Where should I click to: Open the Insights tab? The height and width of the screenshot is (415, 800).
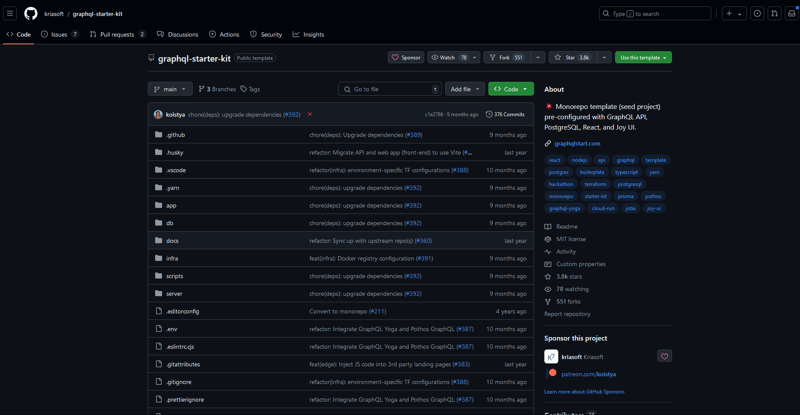(308, 34)
